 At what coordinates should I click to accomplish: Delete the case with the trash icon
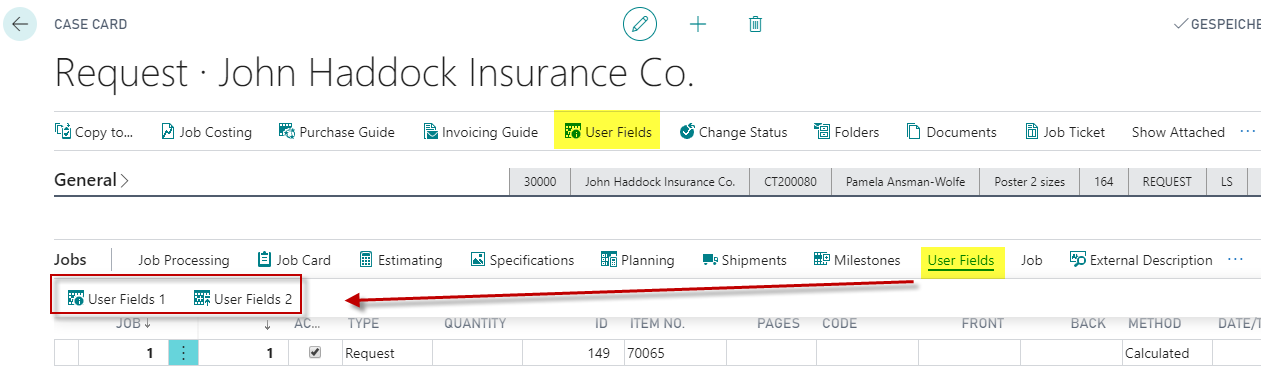755,23
